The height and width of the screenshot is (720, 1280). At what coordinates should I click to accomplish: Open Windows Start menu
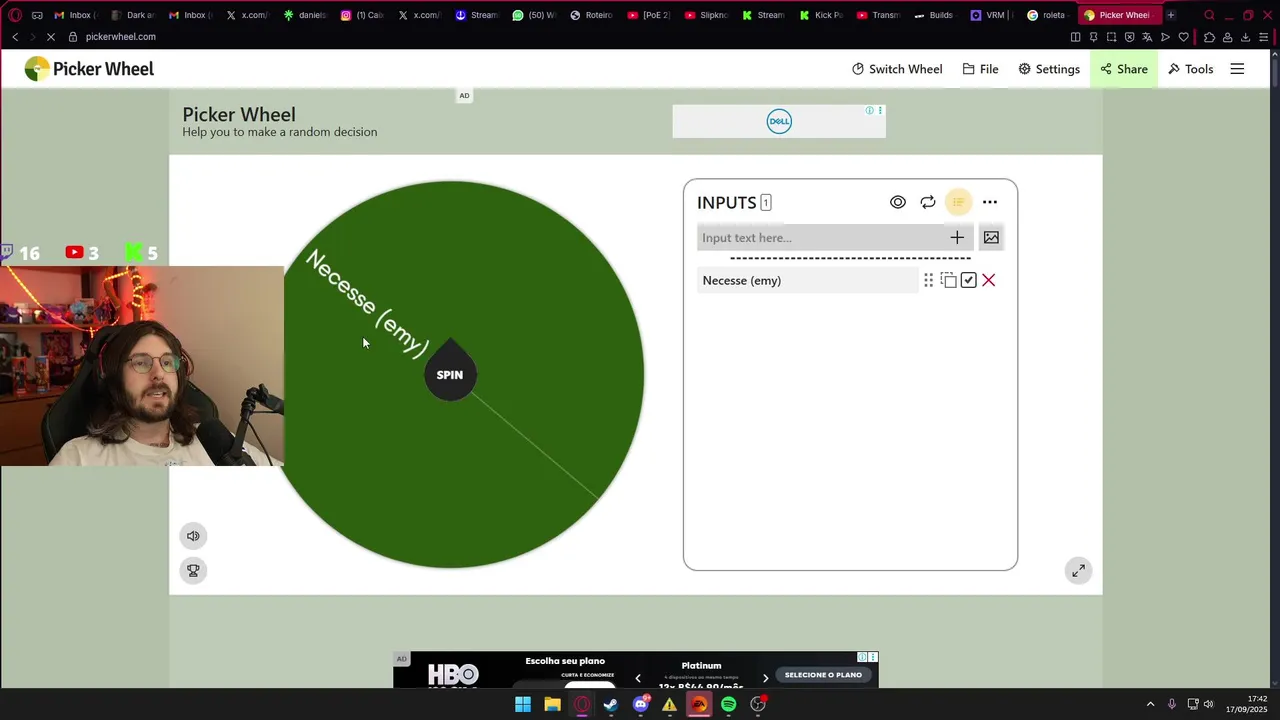(x=523, y=704)
